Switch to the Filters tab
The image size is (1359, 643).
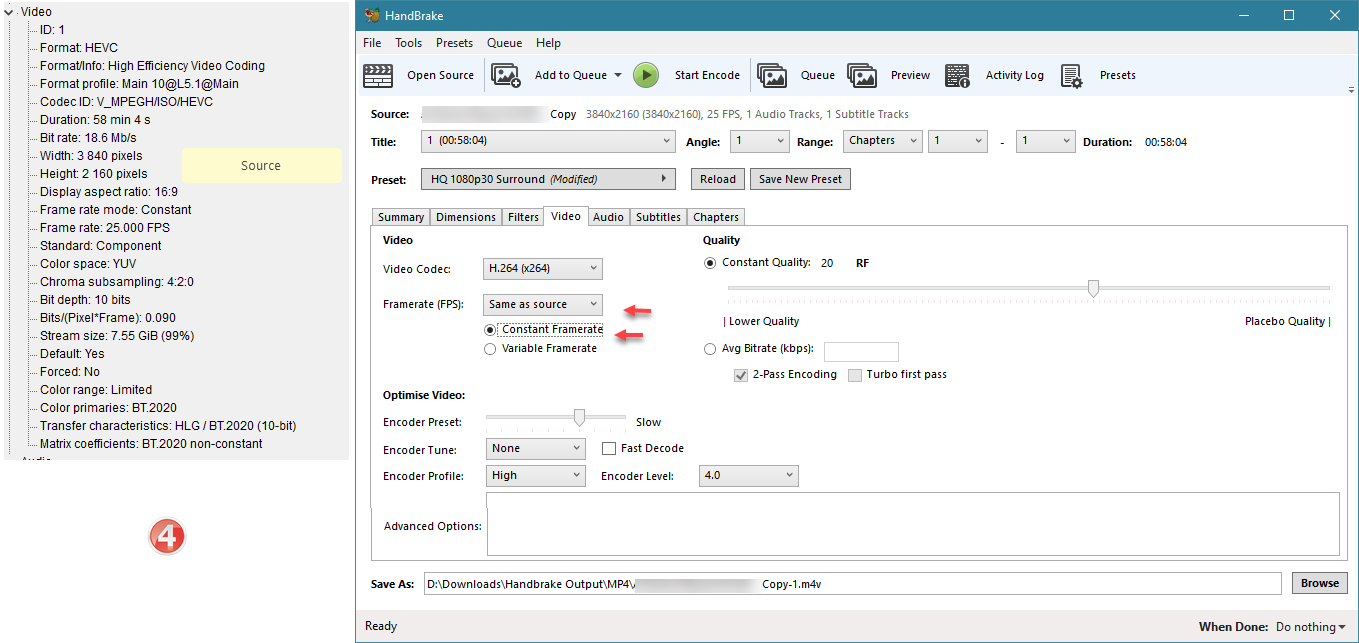[523, 217]
